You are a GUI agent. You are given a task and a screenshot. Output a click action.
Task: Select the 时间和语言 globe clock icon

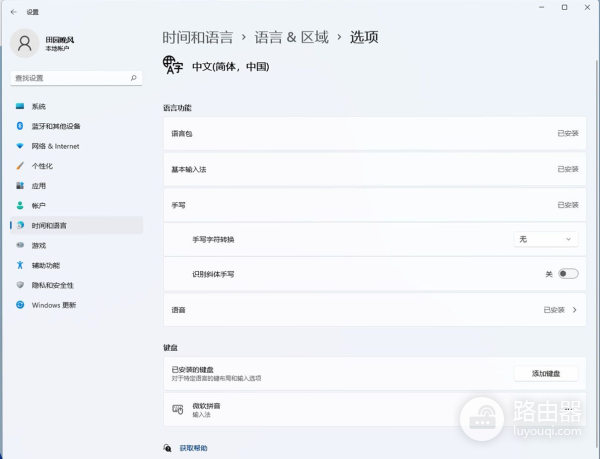click(x=20, y=225)
